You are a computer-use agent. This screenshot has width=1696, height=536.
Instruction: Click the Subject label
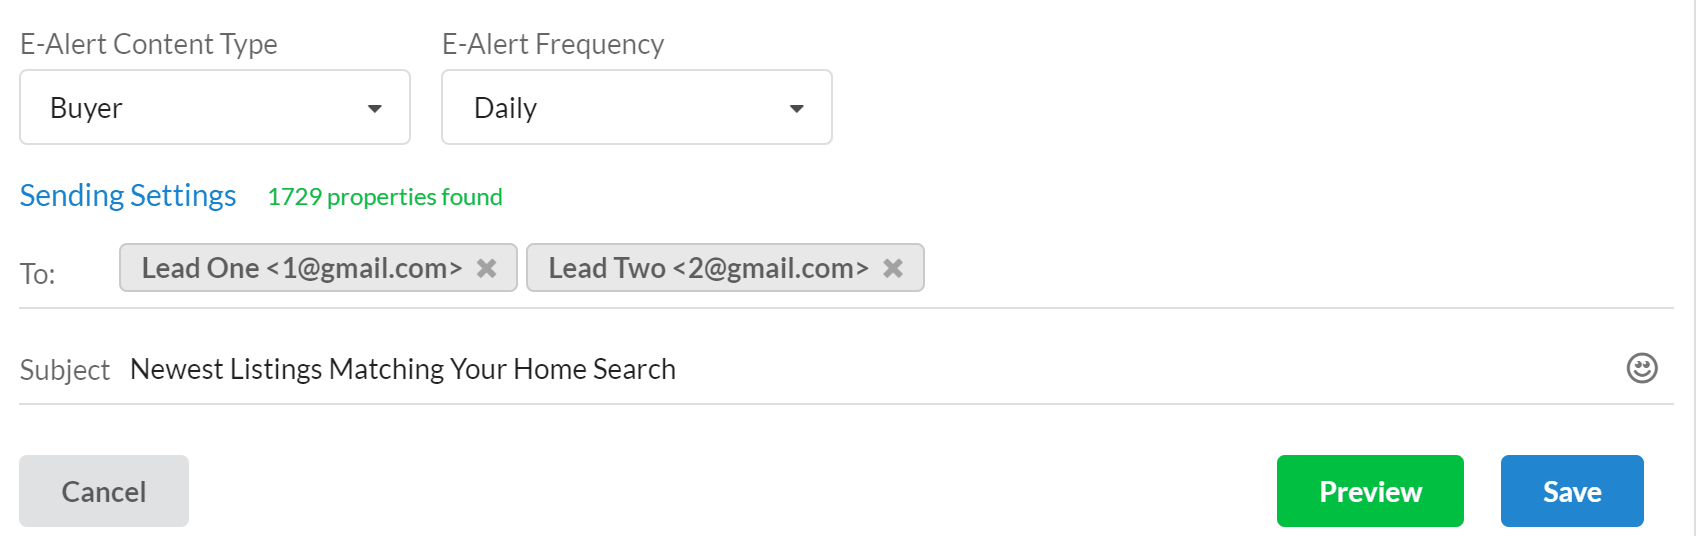point(65,370)
